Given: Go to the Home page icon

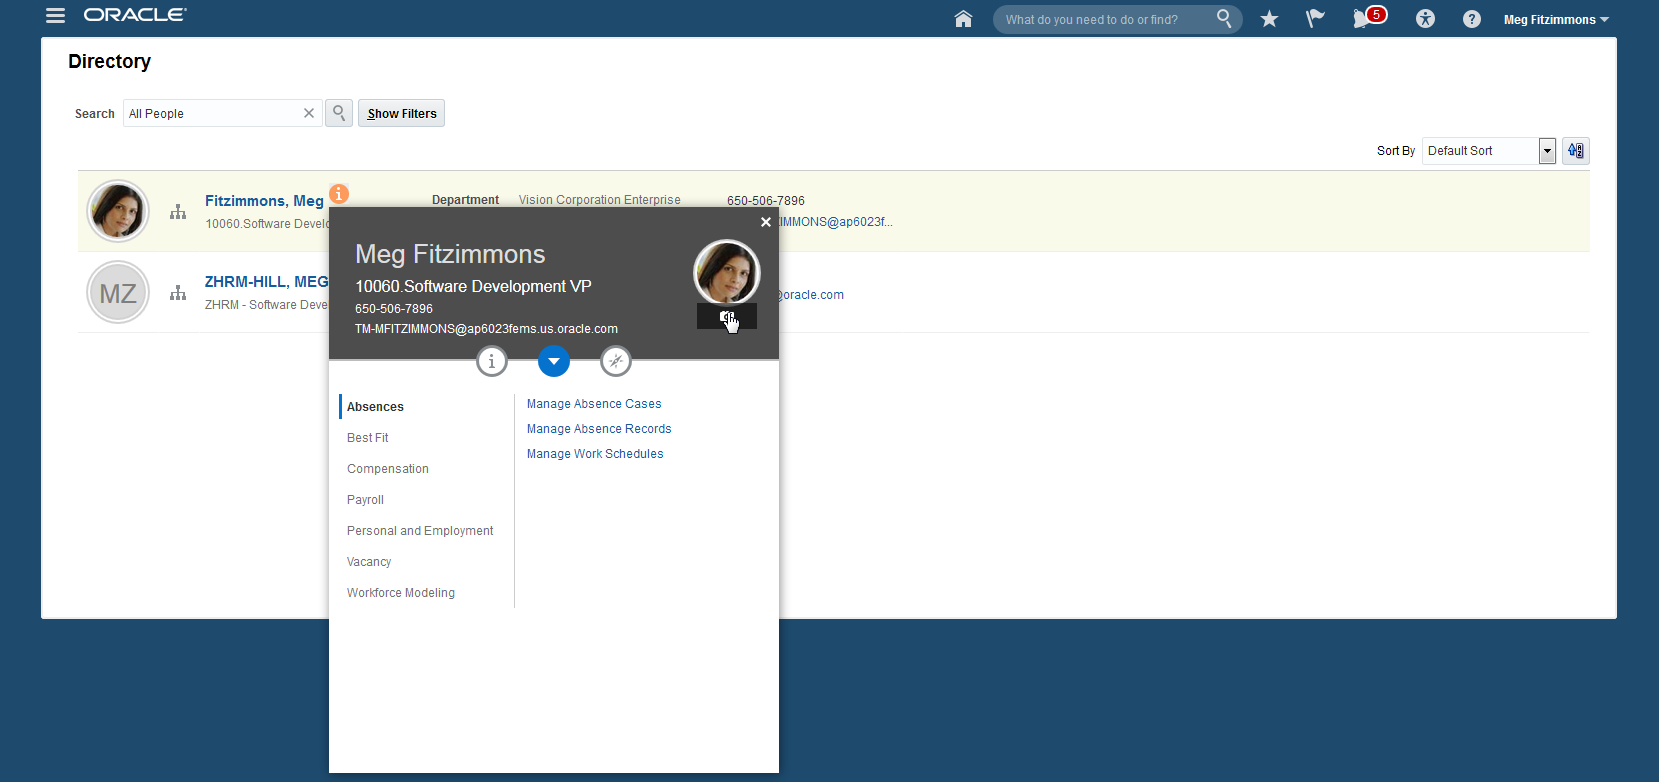Looking at the screenshot, I should [963, 19].
